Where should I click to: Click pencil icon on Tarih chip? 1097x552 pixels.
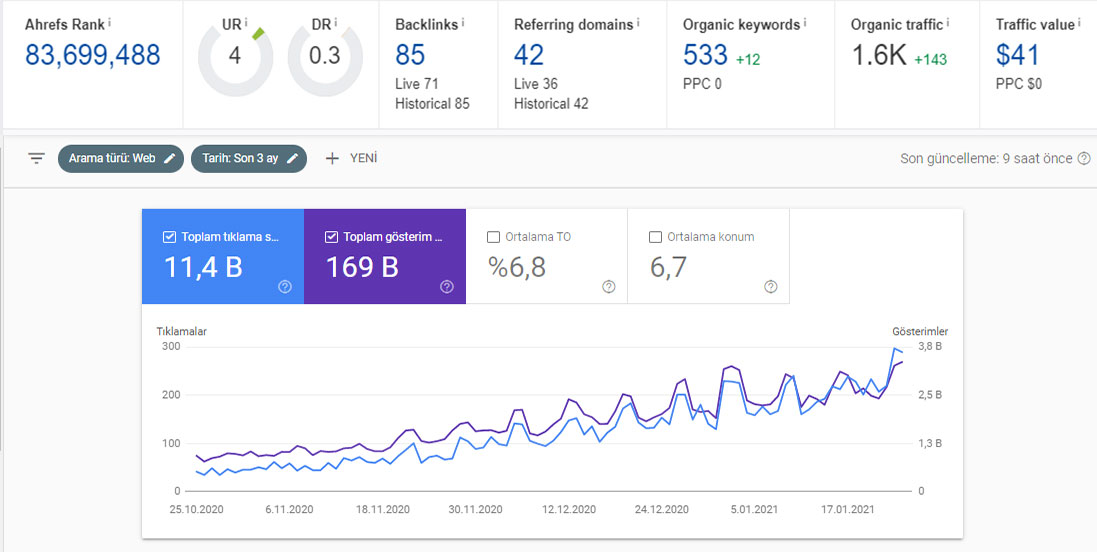tap(292, 159)
